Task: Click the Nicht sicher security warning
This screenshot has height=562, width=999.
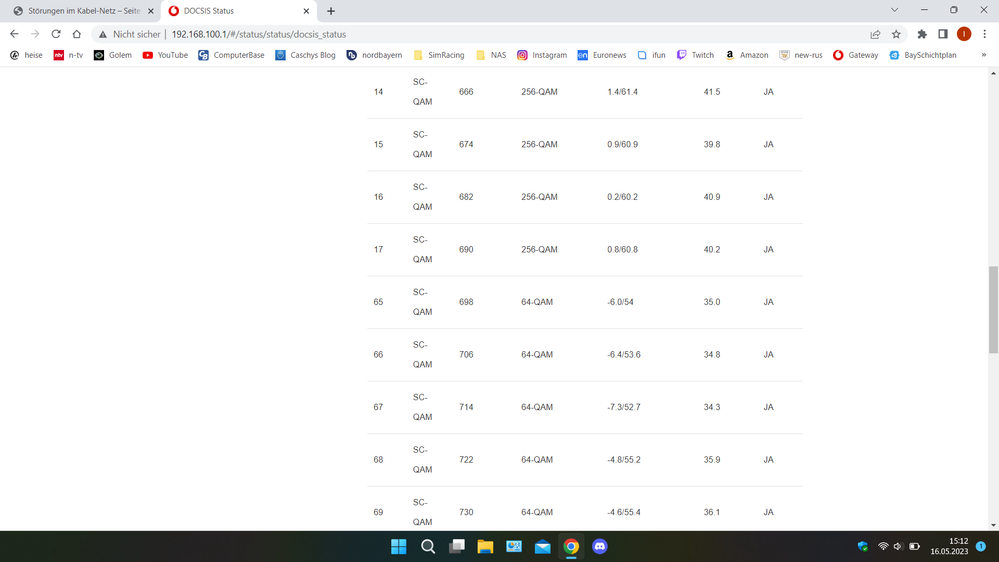Action: point(130,34)
